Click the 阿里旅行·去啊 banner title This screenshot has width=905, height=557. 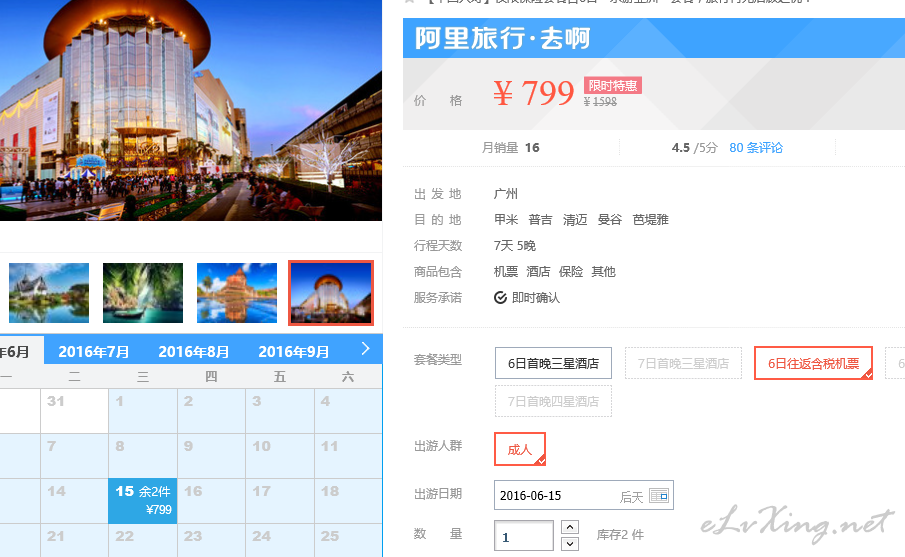[502, 39]
